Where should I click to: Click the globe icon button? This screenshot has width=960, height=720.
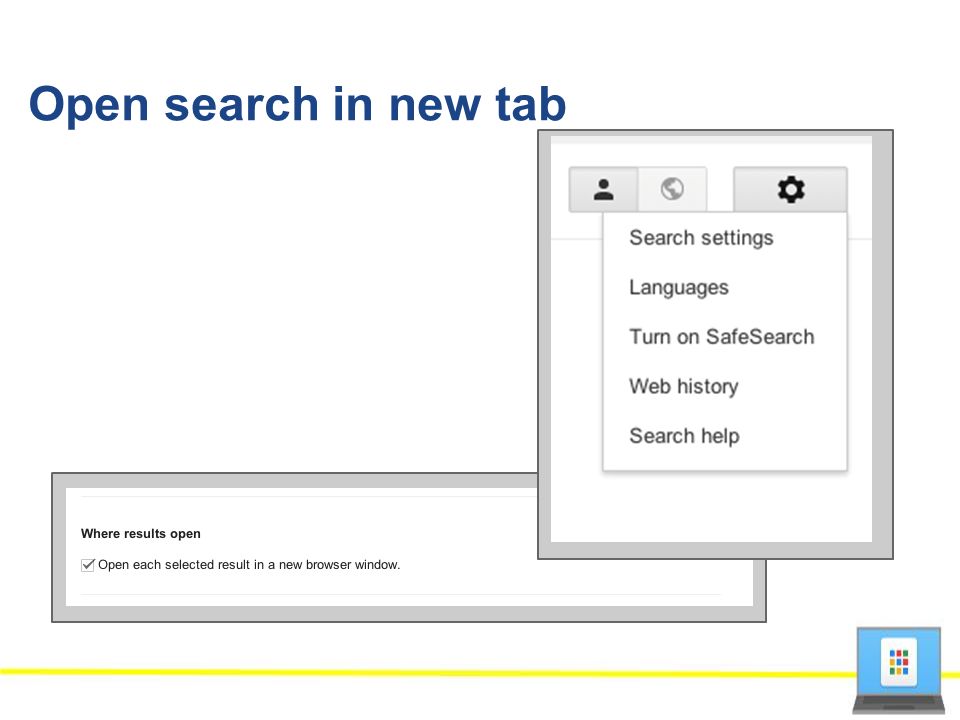(x=672, y=189)
